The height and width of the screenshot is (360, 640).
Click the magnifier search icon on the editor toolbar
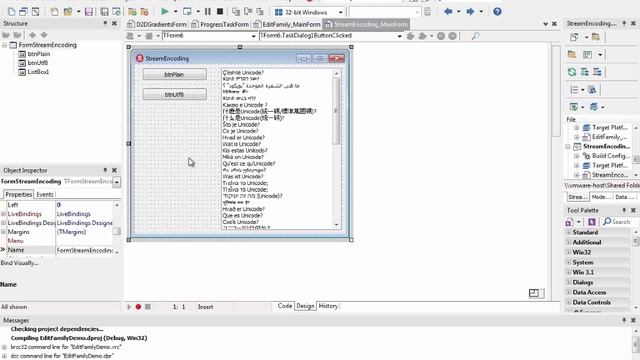click(476, 36)
